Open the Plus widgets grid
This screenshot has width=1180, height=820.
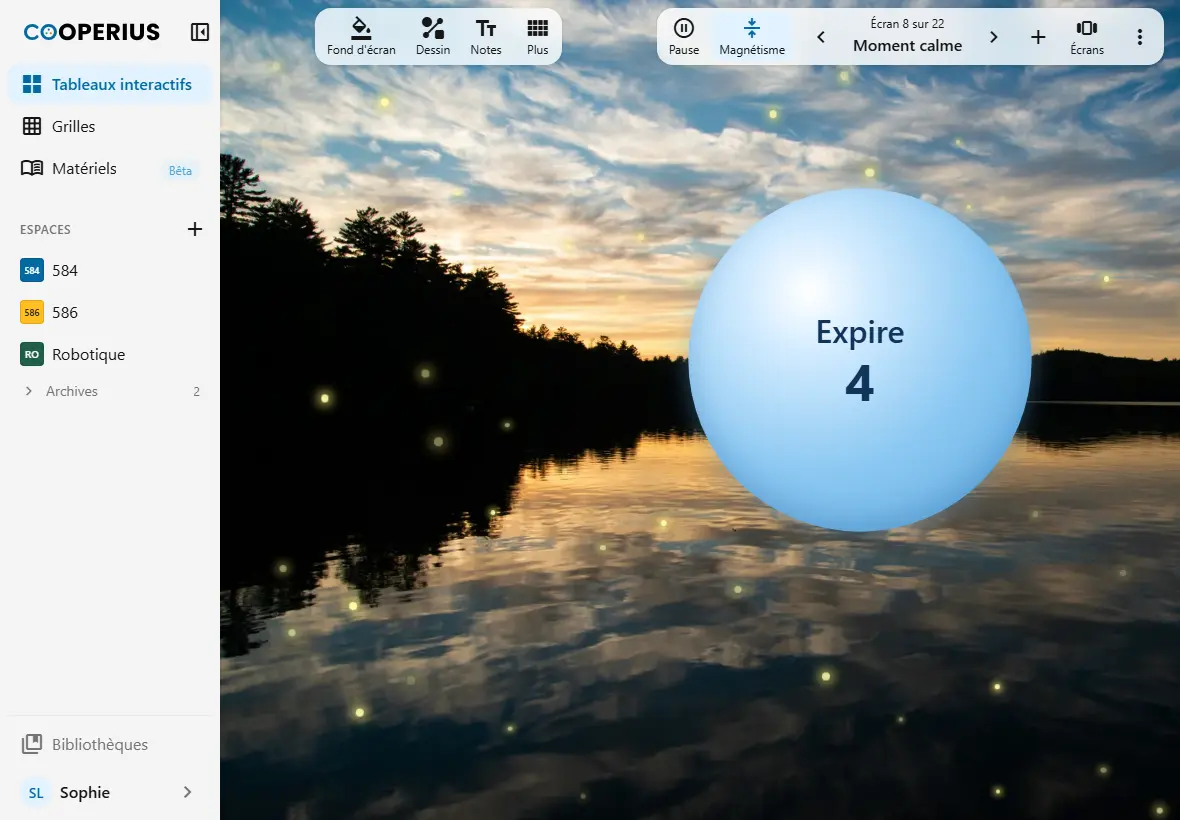pos(537,37)
